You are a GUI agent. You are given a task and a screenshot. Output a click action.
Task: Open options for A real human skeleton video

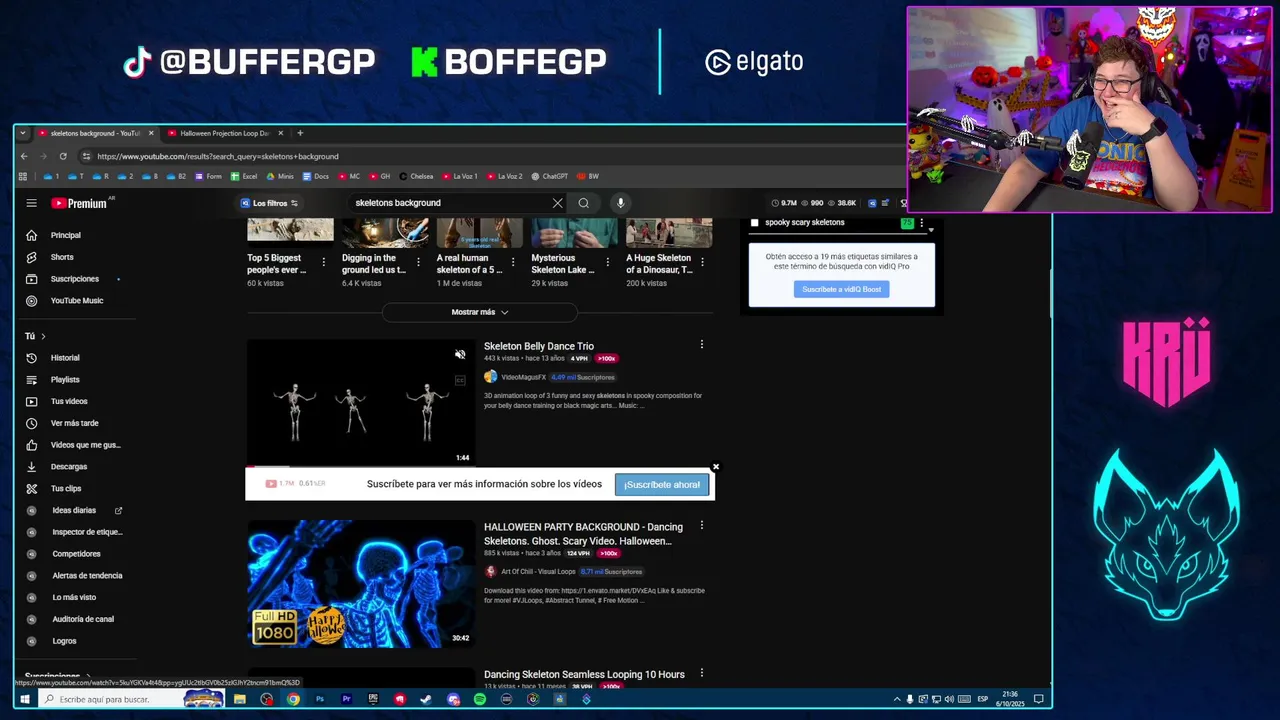point(512,262)
